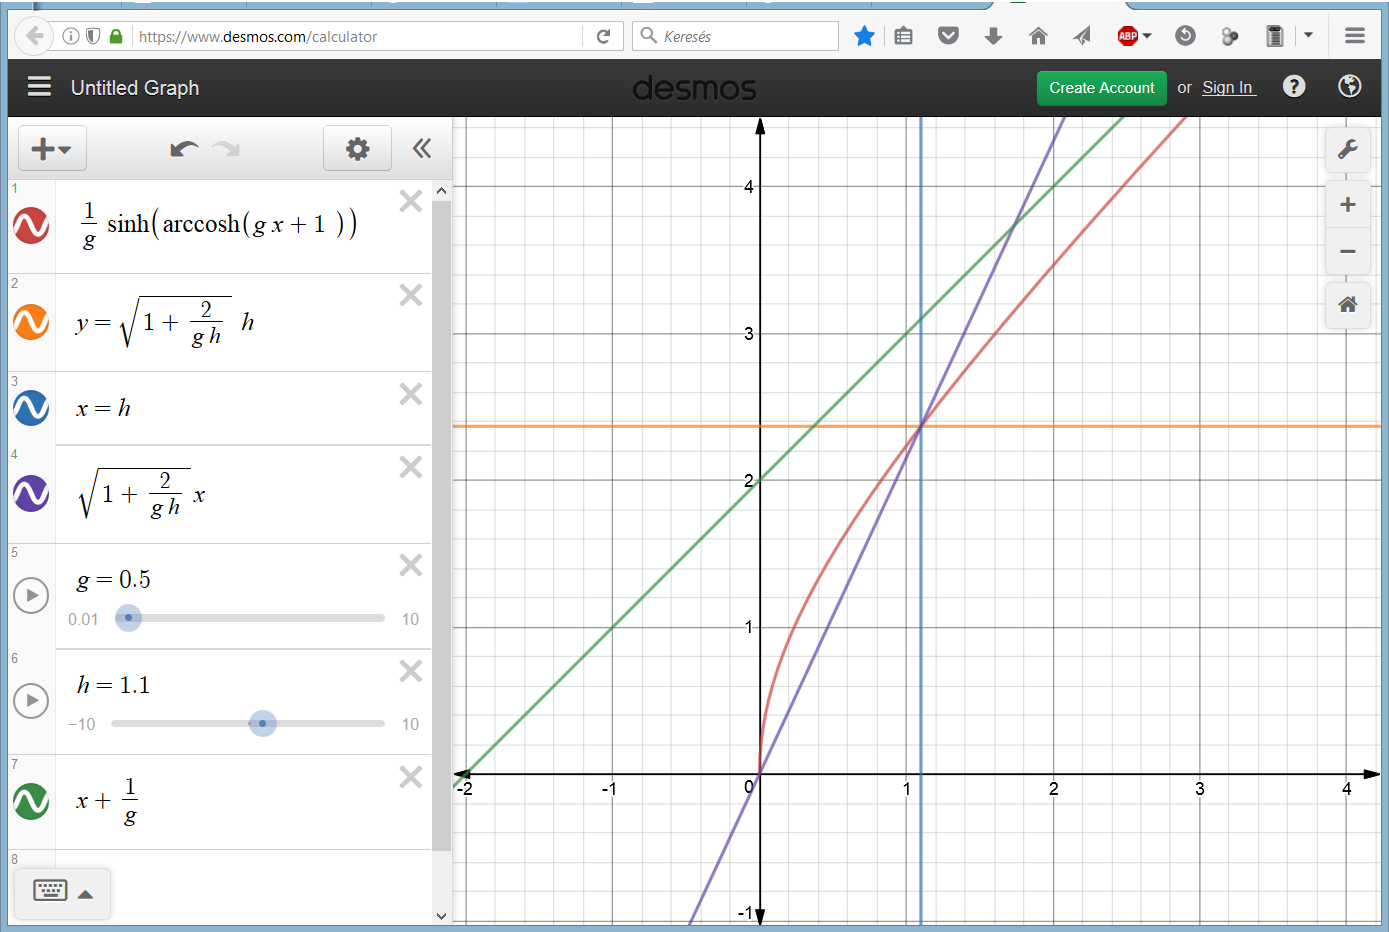Zoom in on the graph

pos(1347,204)
